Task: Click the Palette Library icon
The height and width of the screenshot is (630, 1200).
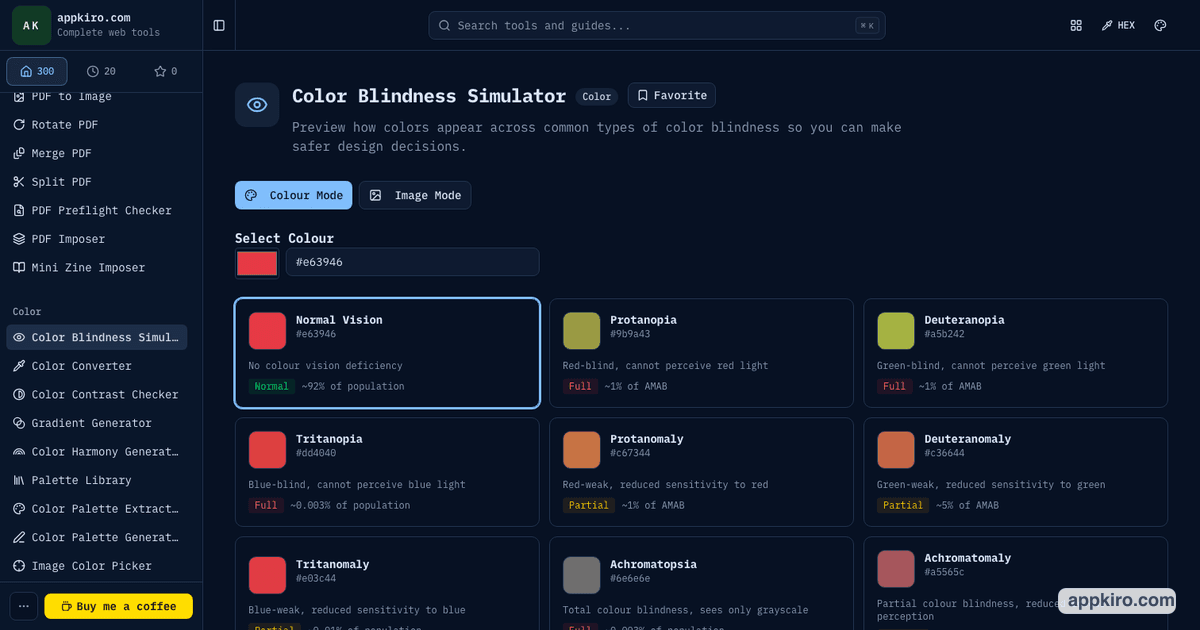Action: click(x=19, y=480)
